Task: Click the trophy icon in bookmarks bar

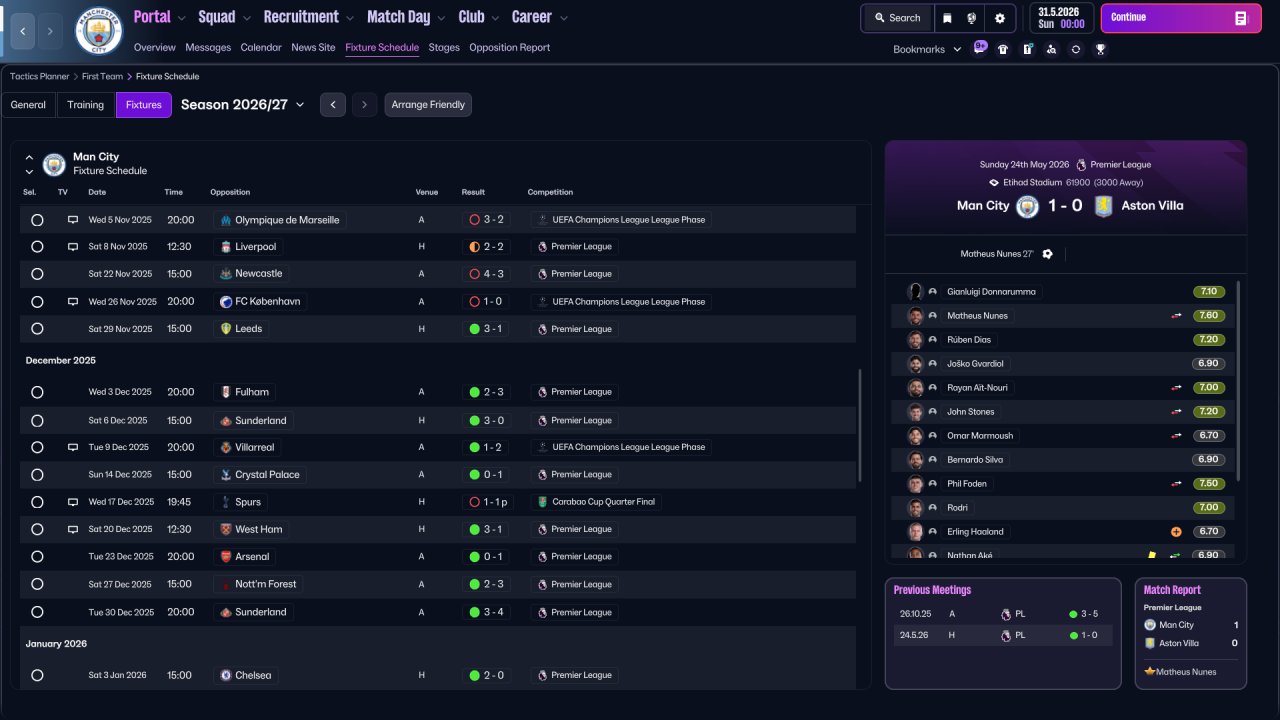Action: click(x=1100, y=49)
